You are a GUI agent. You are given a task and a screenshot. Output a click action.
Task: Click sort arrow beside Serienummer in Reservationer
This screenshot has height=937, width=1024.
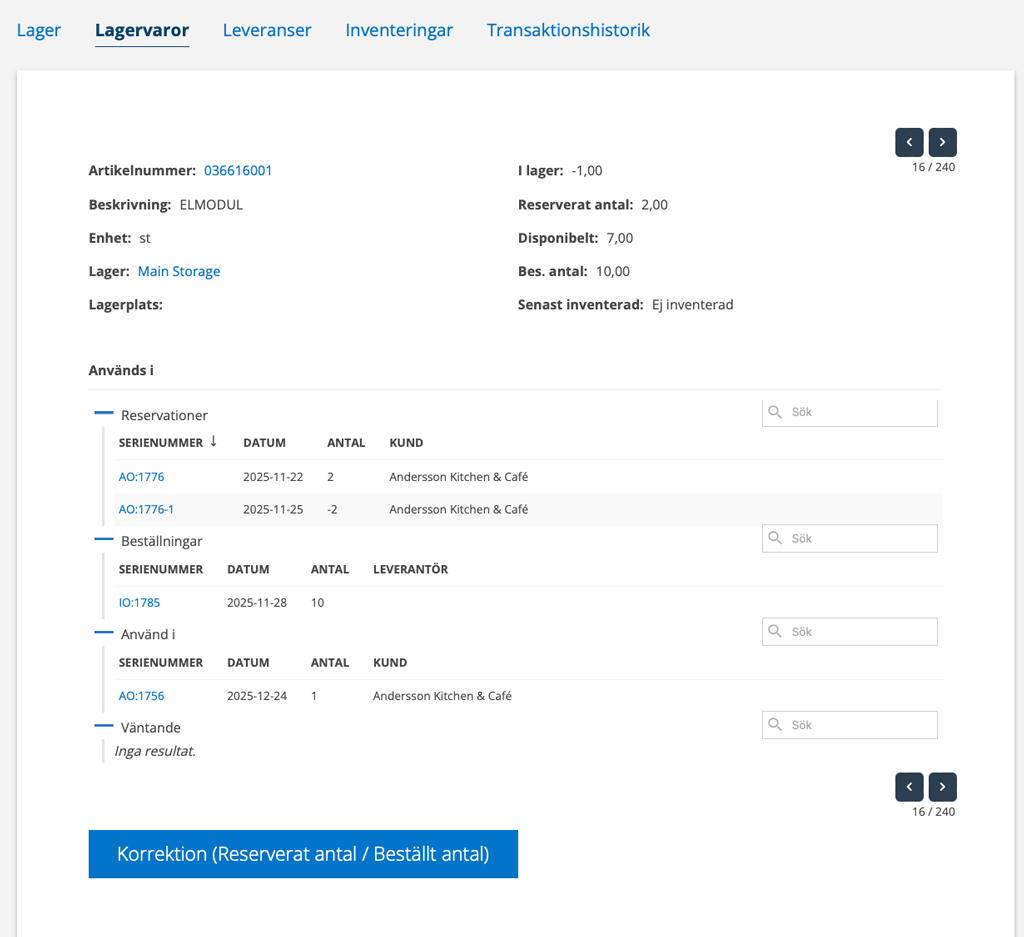tap(213, 442)
